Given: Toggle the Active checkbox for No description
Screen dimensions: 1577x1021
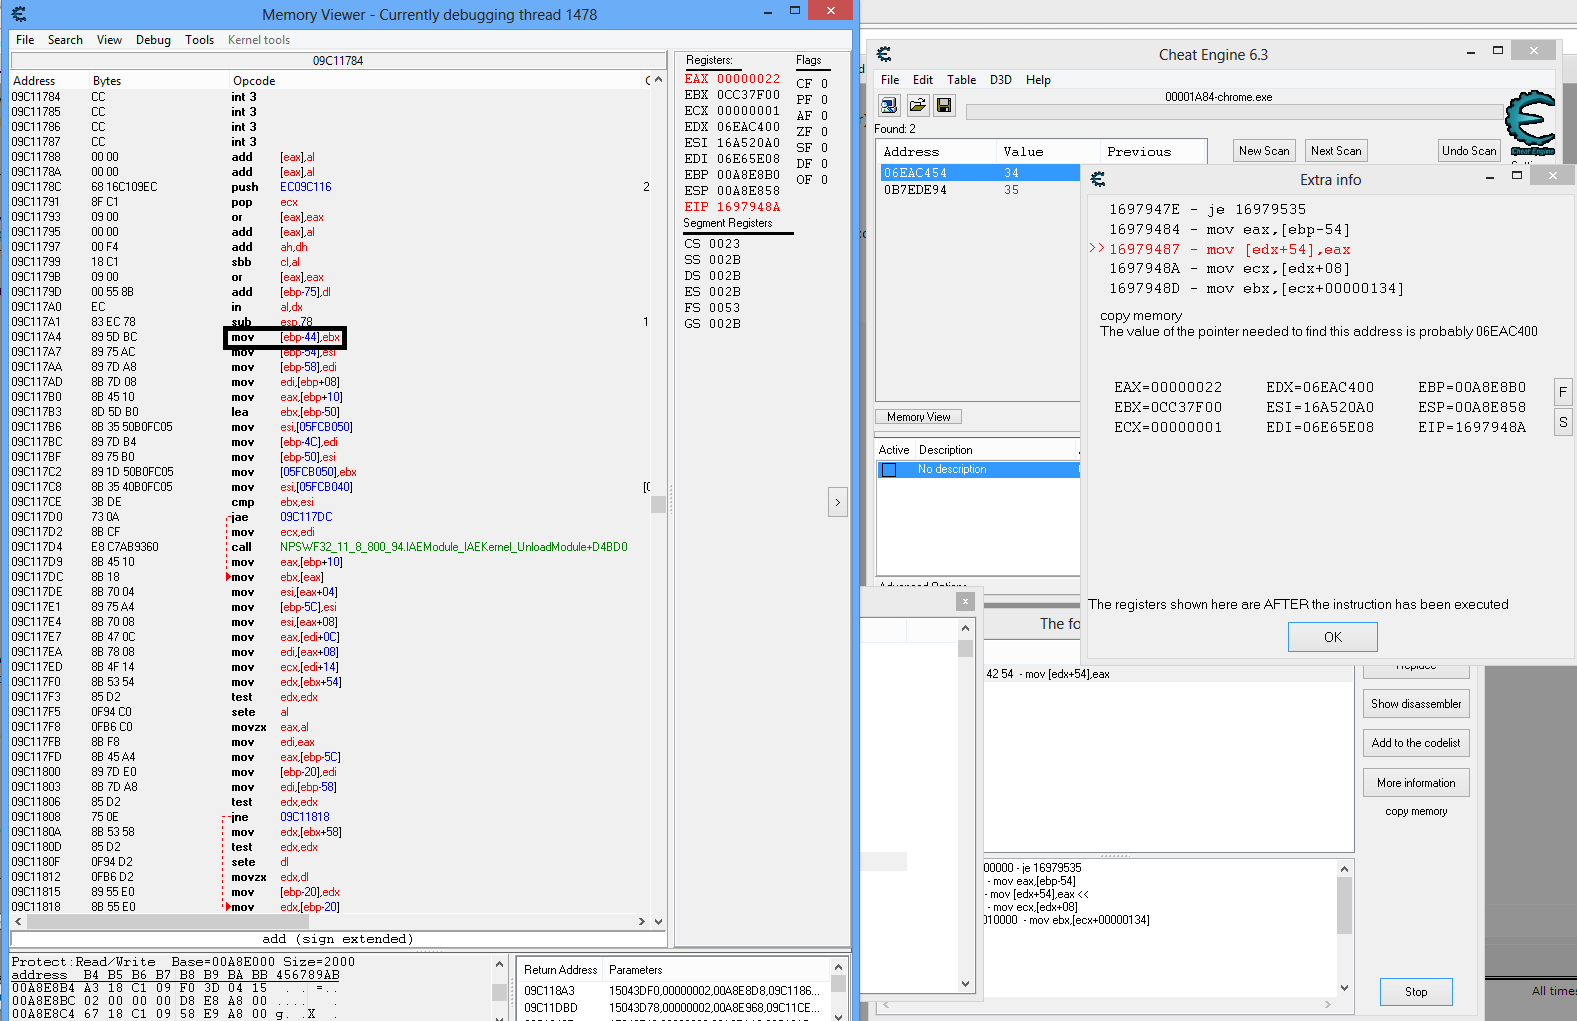Looking at the screenshot, I should [x=889, y=470].
